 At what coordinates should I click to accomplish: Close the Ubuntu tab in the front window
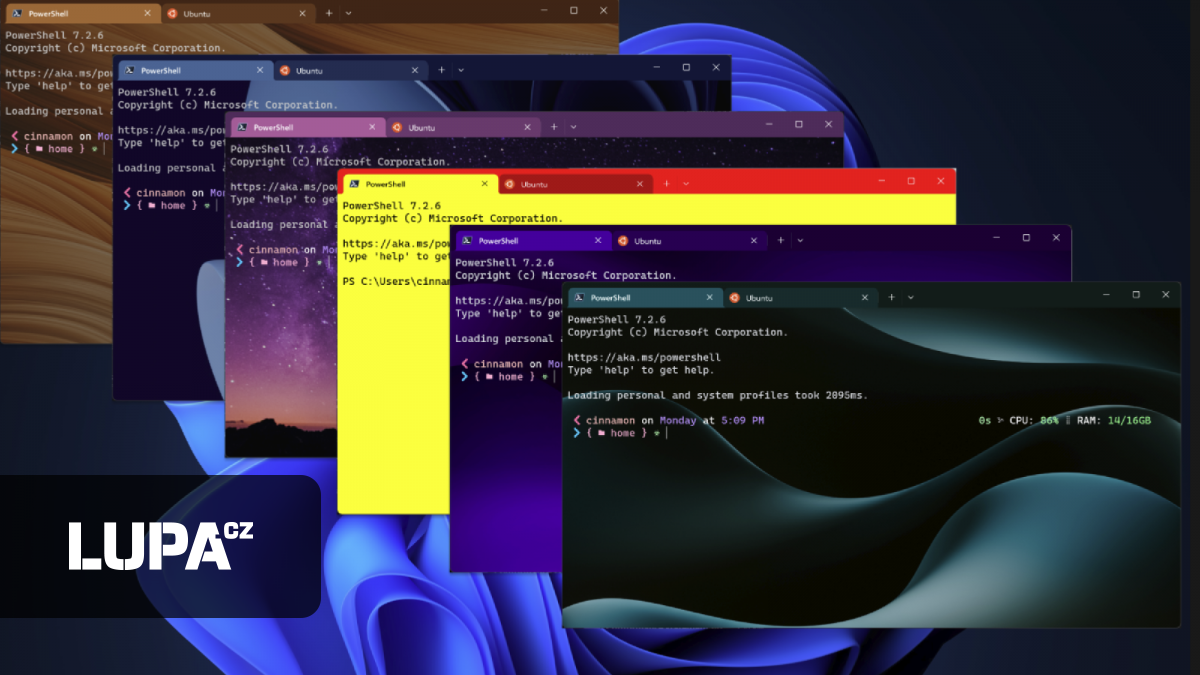865,297
